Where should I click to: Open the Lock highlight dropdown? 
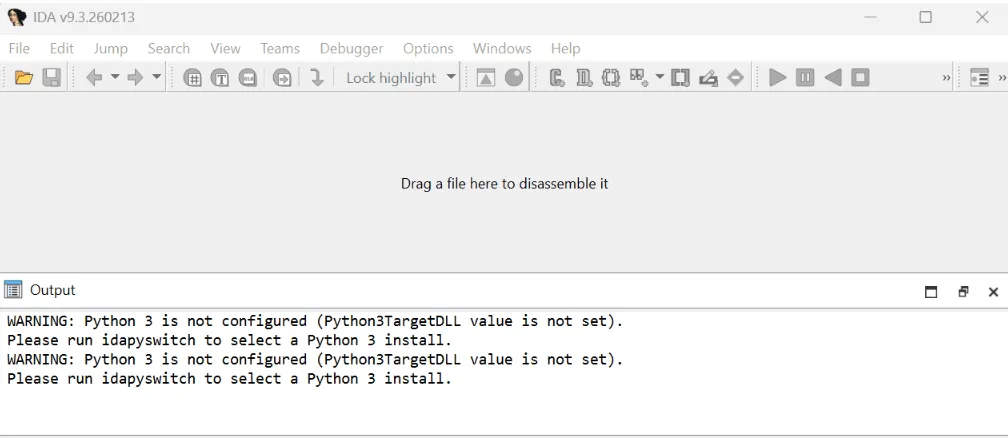coord(451,78)
